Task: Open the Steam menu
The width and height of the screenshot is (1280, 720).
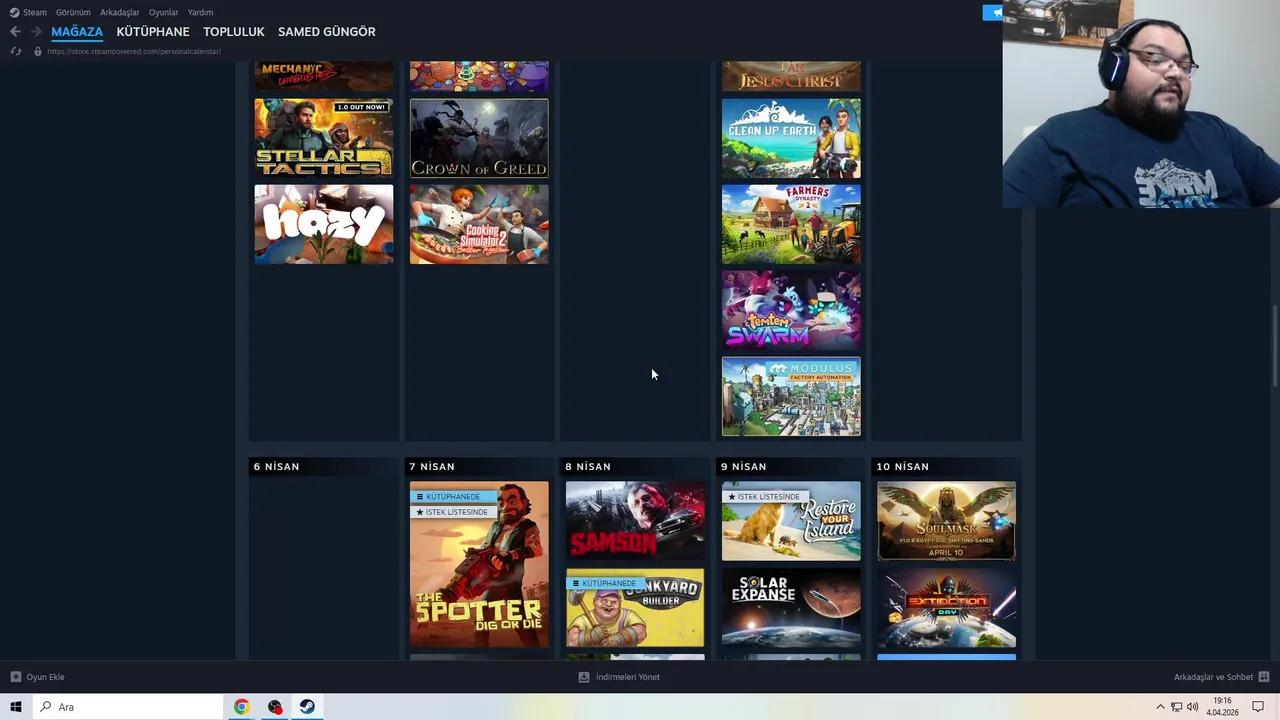Action: (35, 12)
